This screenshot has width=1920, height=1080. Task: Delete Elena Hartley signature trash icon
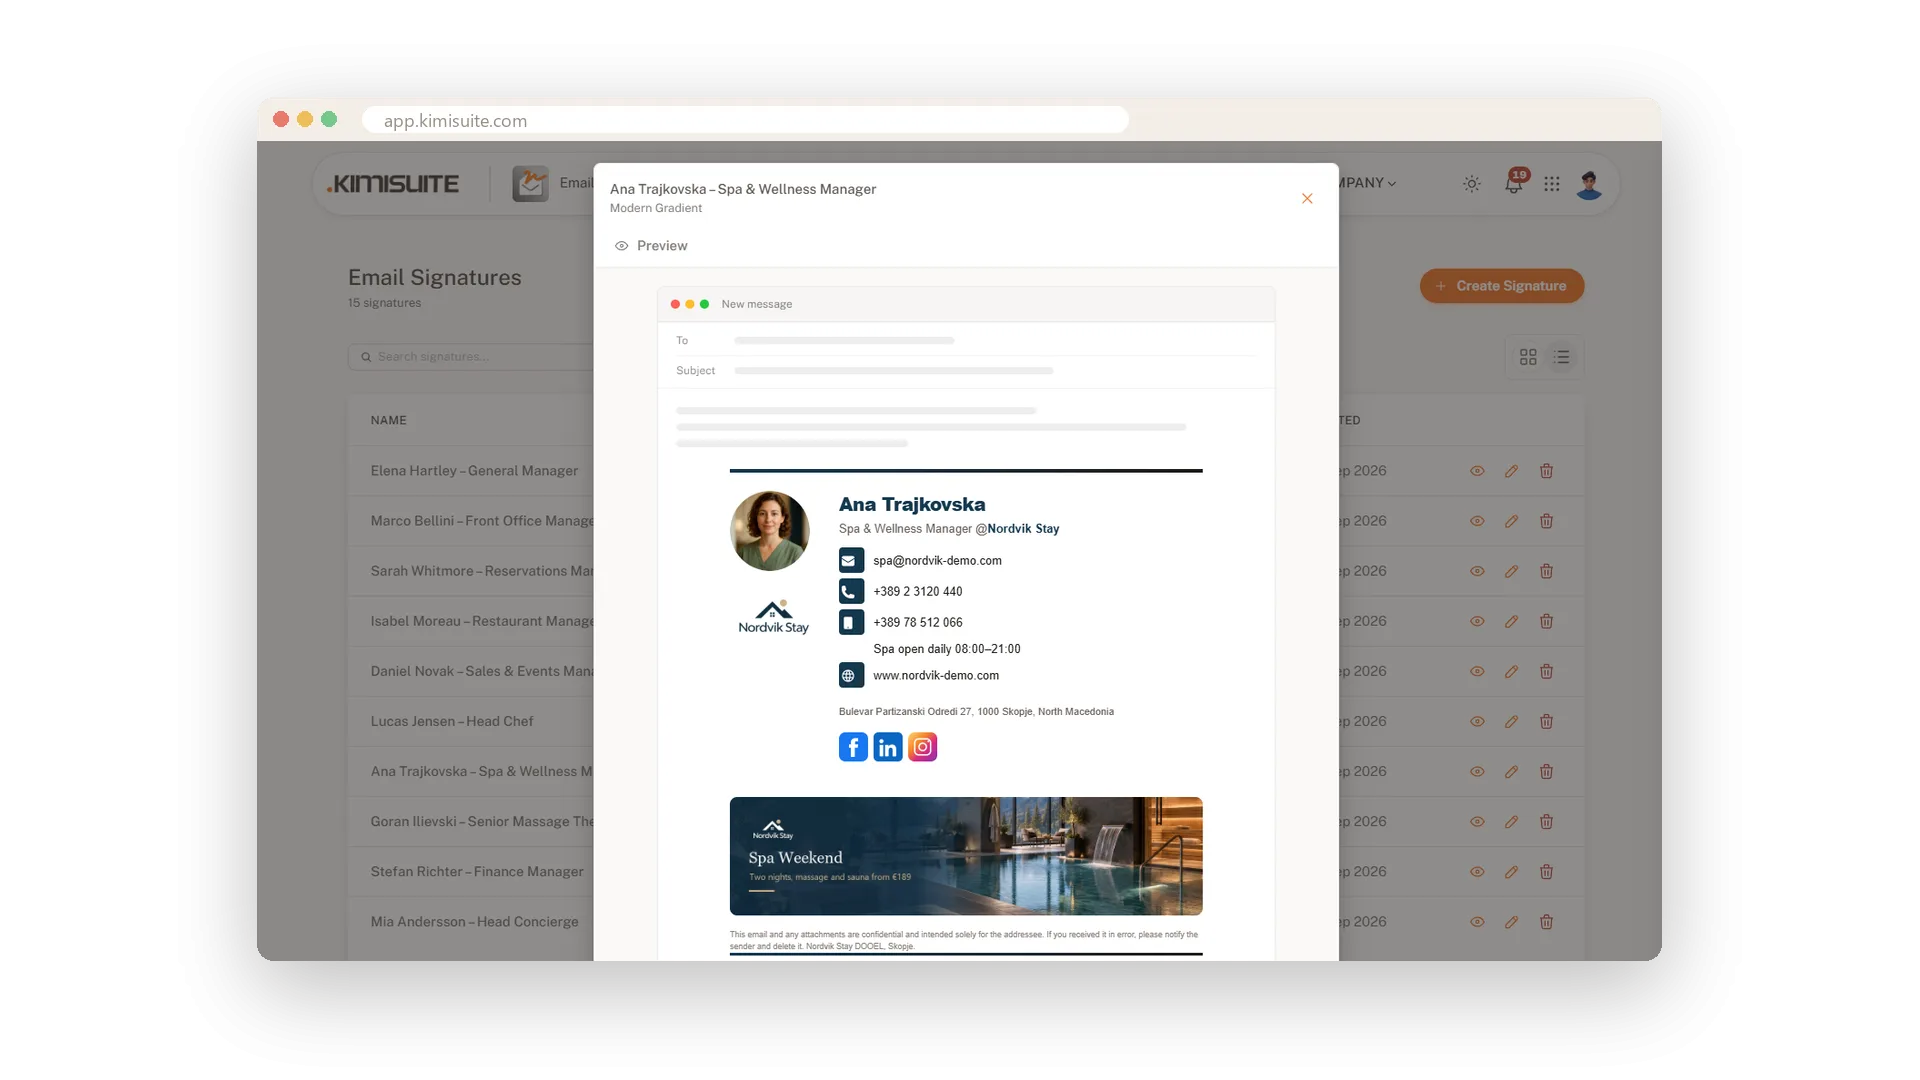tap(1546, 471)
